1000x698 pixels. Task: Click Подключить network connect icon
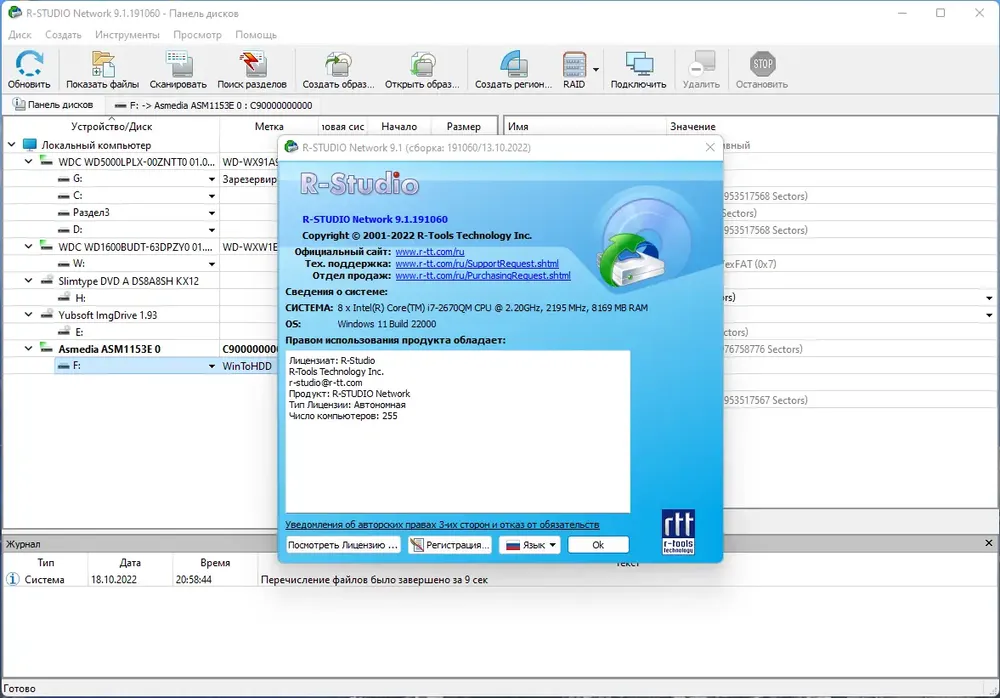click(638, 70)
